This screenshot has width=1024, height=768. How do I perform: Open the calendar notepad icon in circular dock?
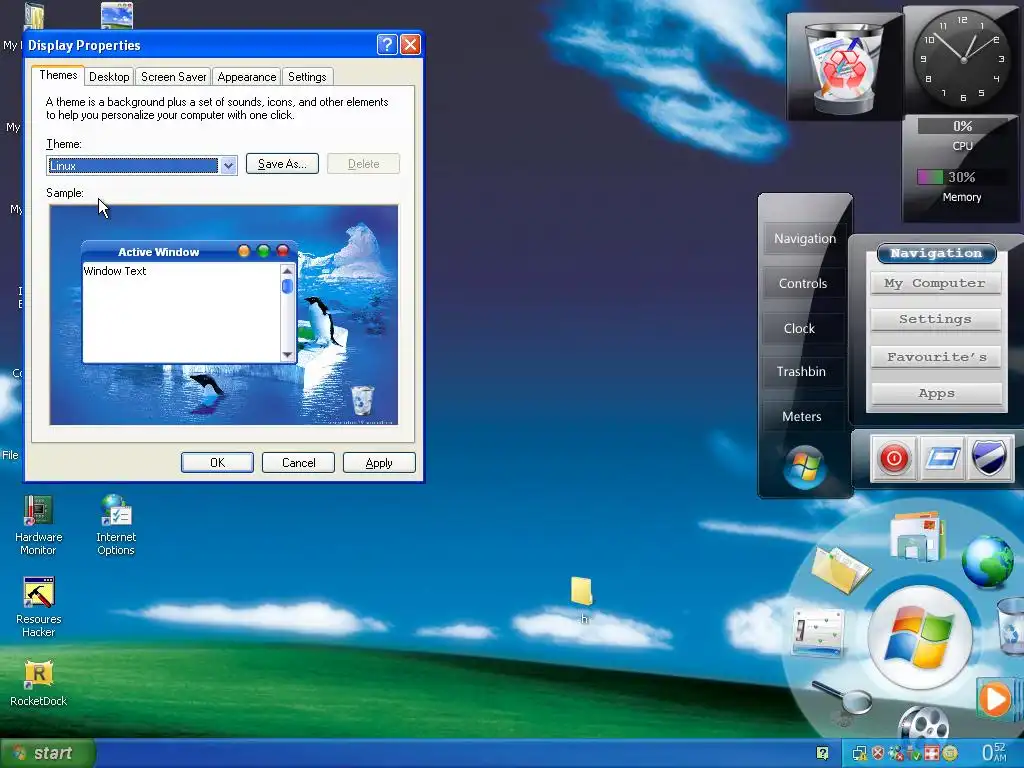pyautogui.click(x=818, y=631)
